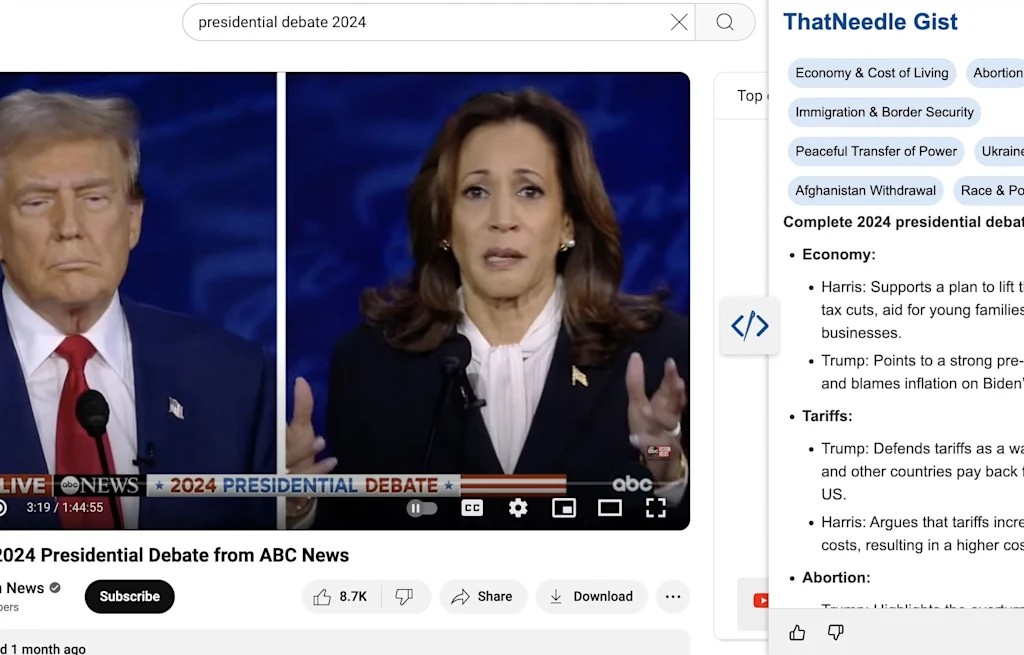Select the Afghanistan Withdrawal chip
The image size is (1024, 655).
click(865, 191)
